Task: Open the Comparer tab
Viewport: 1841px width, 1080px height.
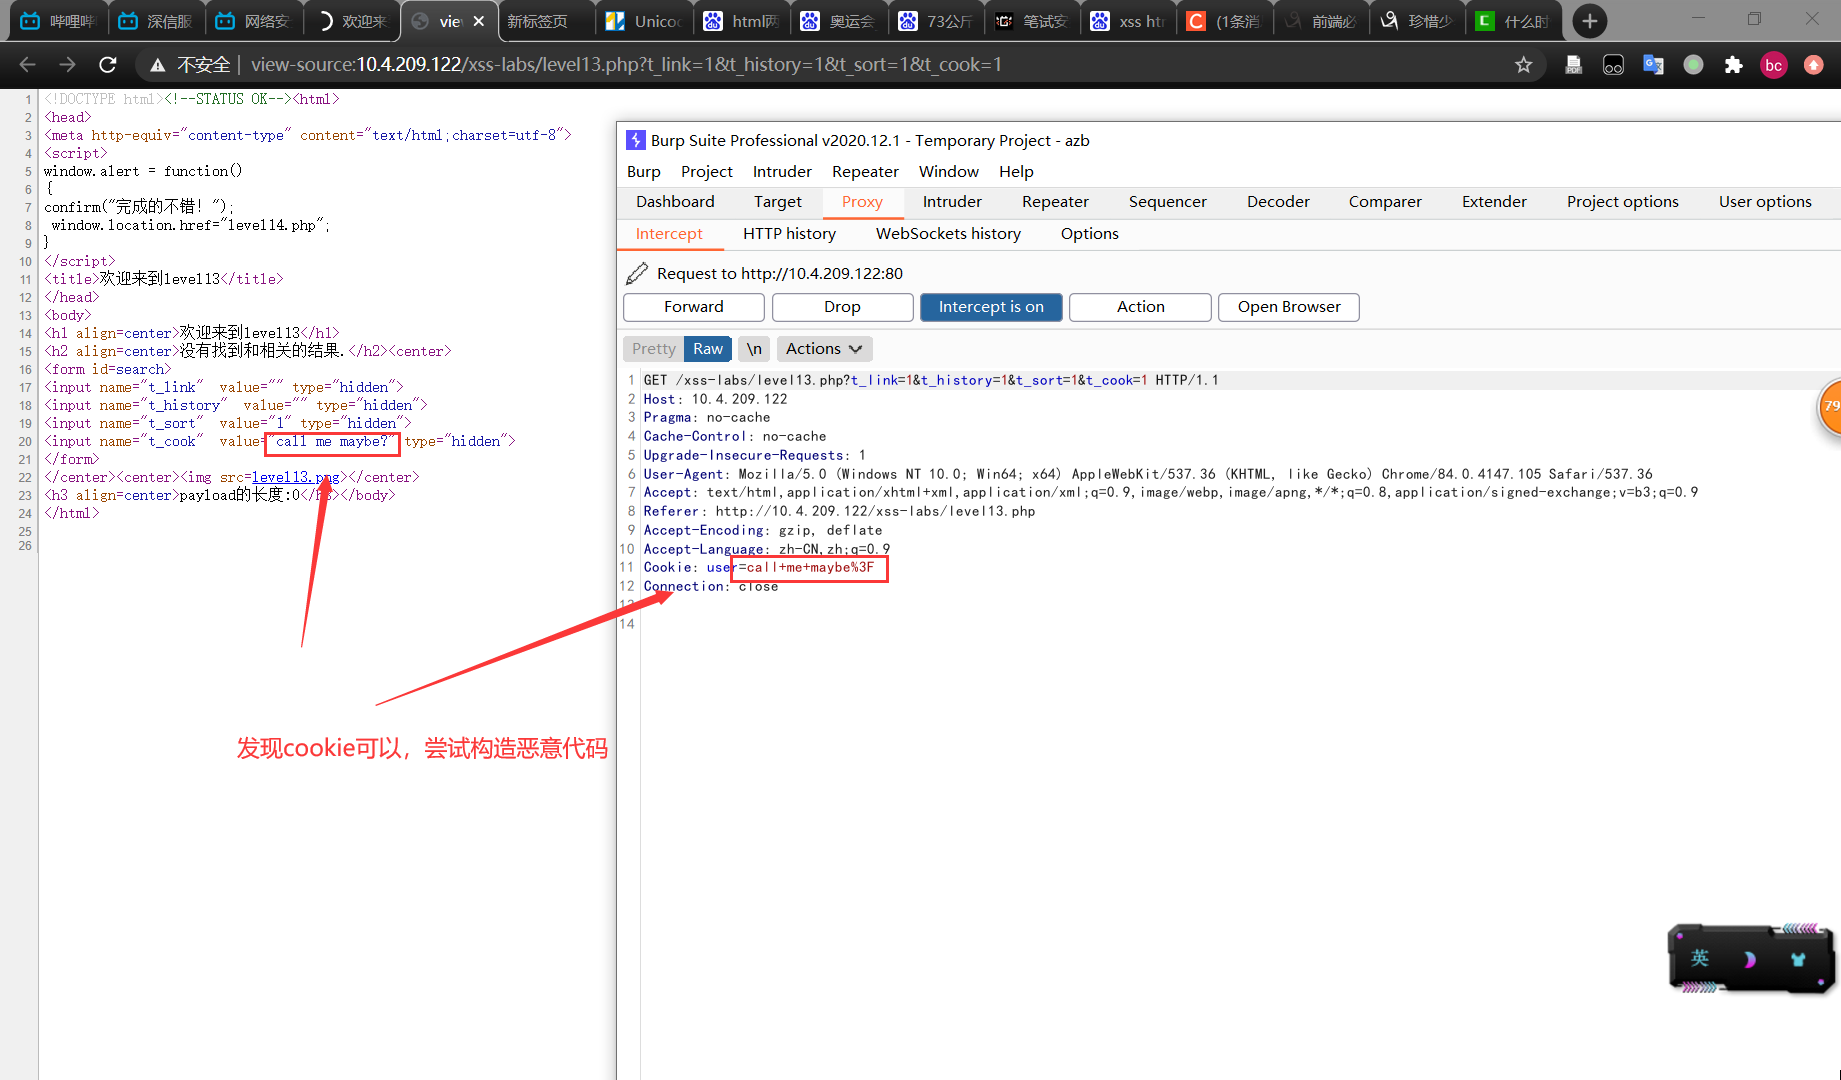Action: pos(1384,202)
